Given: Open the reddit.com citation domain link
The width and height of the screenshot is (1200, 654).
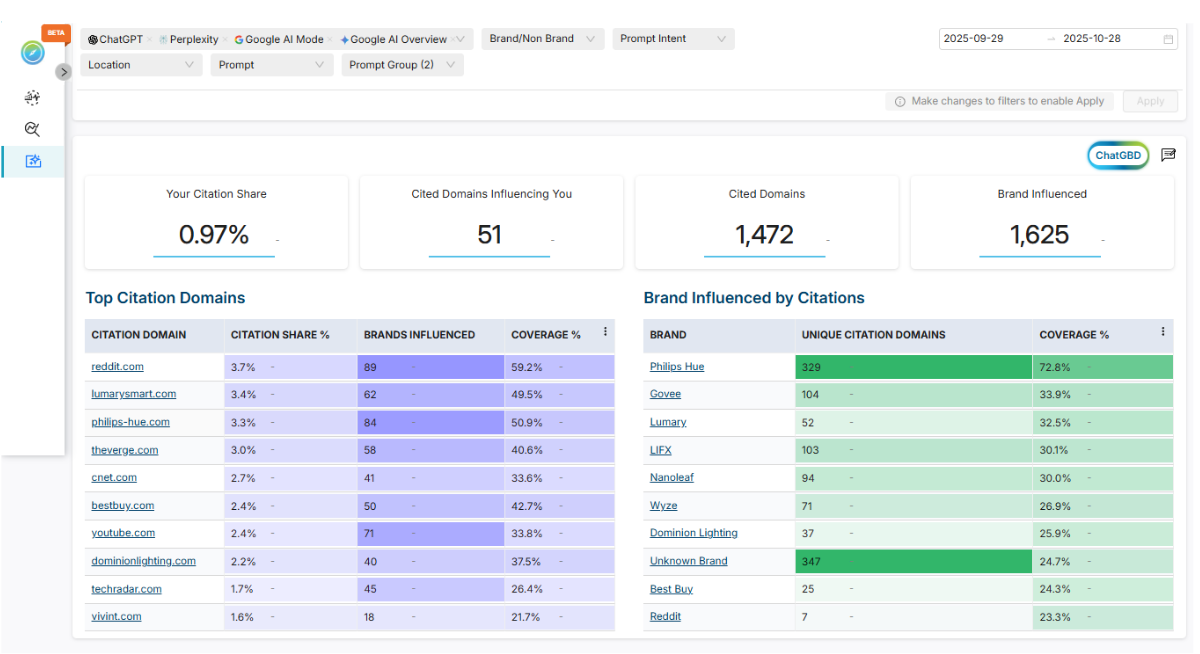Looking at the screenshot, I should click(117, 367).
